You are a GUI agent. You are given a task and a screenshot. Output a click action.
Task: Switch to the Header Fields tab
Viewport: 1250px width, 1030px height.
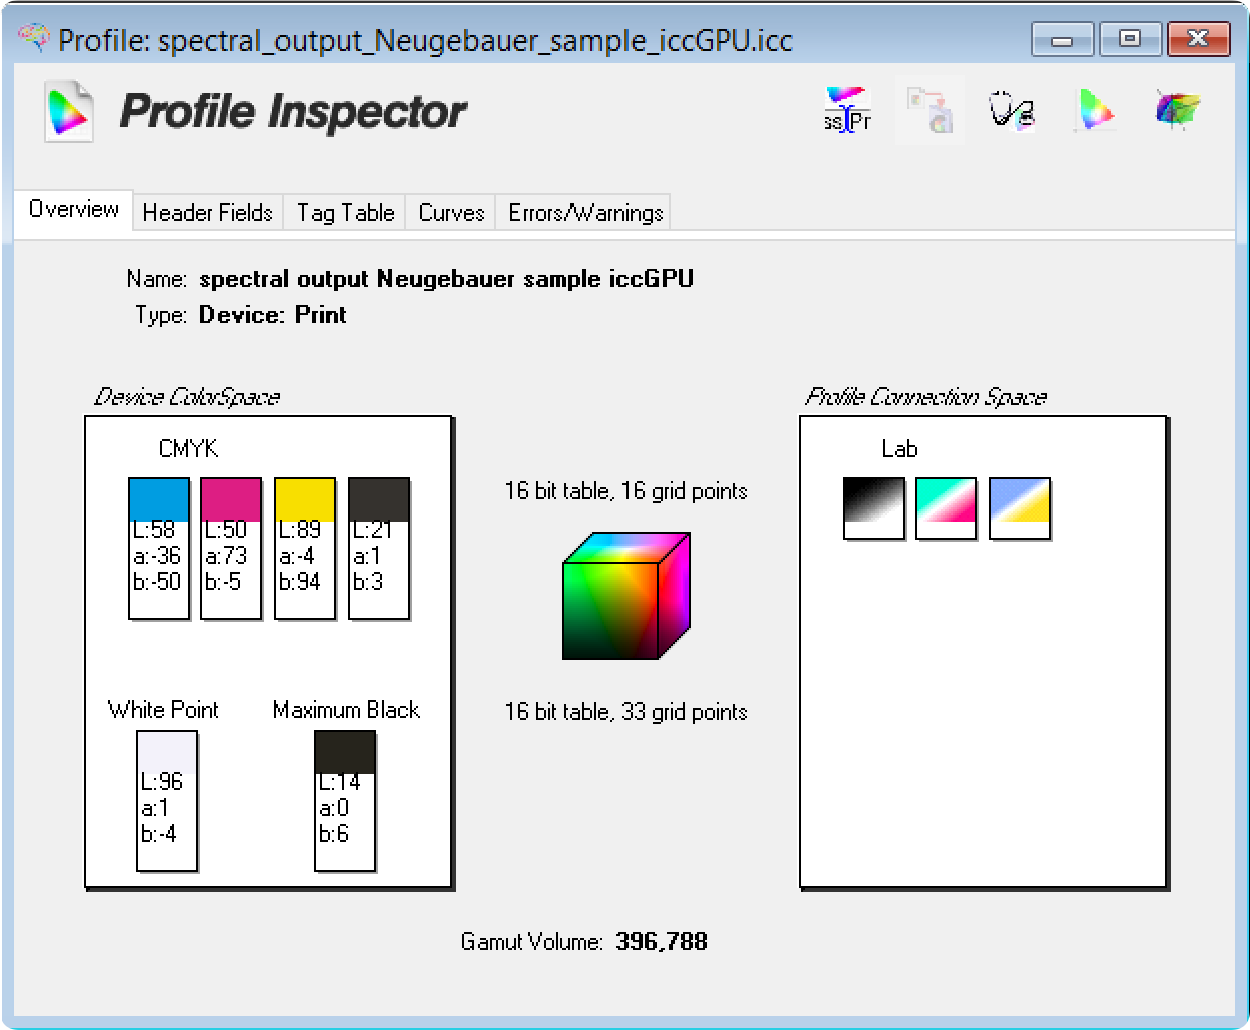click(207, 213)
